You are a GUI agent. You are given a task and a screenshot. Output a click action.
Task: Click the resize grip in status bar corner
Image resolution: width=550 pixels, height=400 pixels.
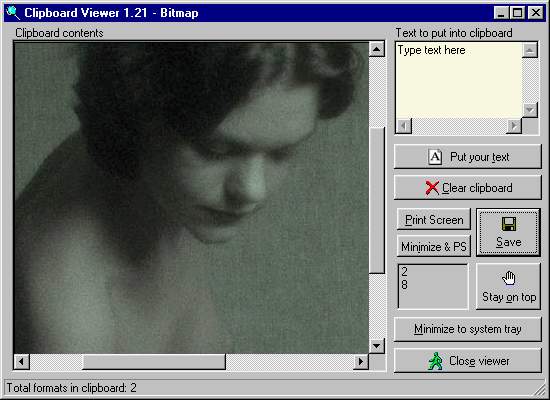(x=540, y=390)
